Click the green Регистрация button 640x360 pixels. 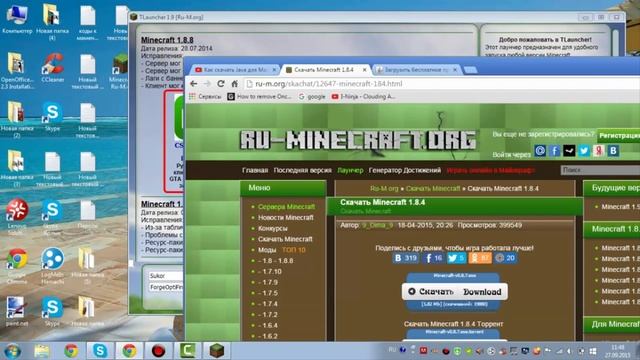619,136
